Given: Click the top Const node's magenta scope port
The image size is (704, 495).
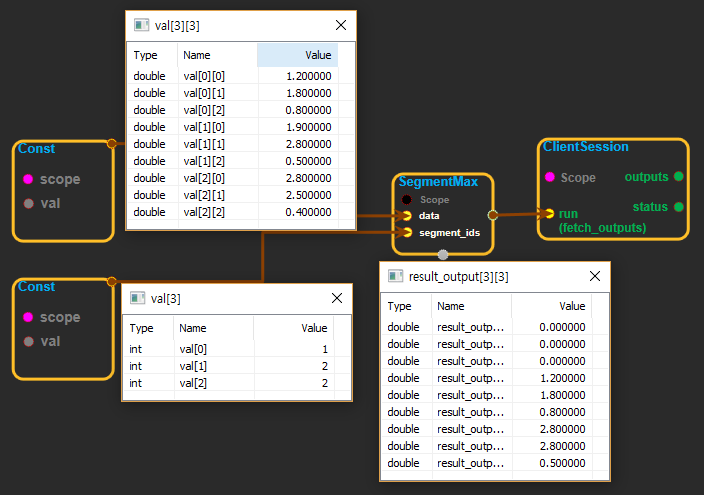Looking at the screenshot, I should pyautogui.click(x=28, y=179).
